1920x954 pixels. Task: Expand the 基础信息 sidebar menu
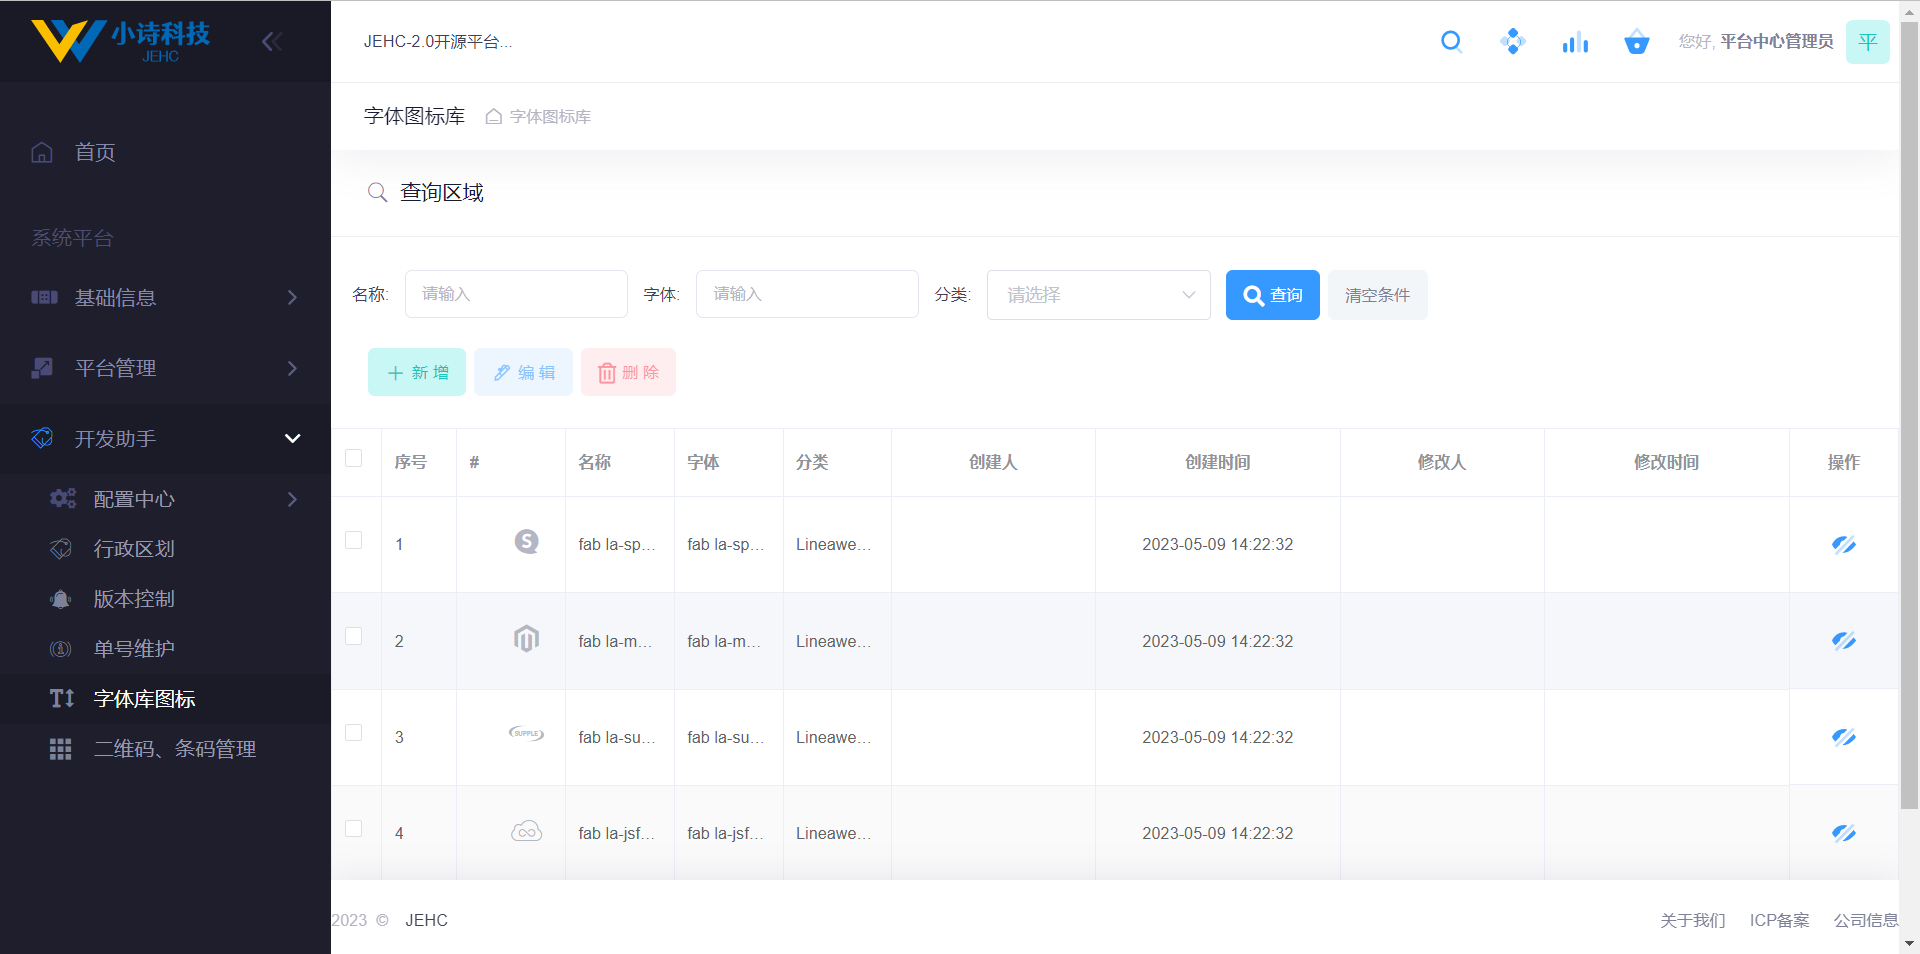[x=165, y=298]
